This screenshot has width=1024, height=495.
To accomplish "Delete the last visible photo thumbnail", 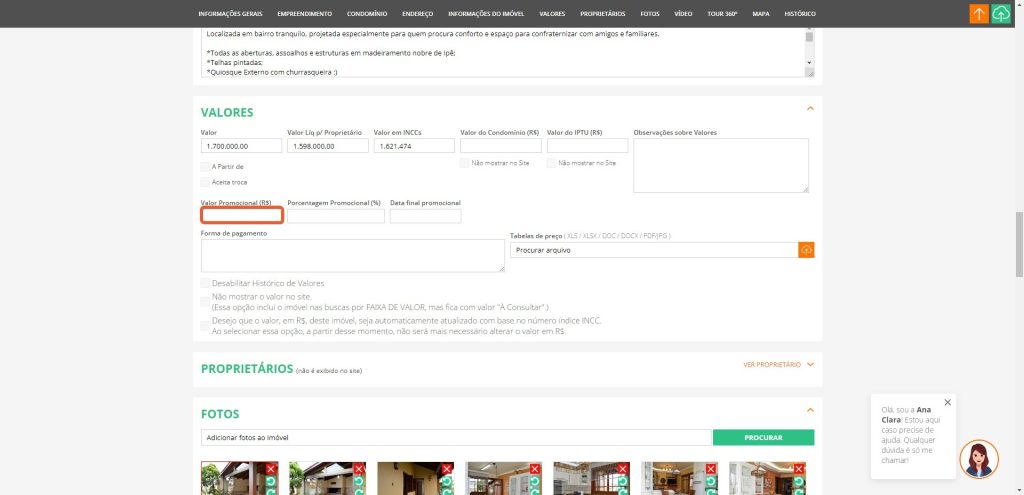I will 799,469.
